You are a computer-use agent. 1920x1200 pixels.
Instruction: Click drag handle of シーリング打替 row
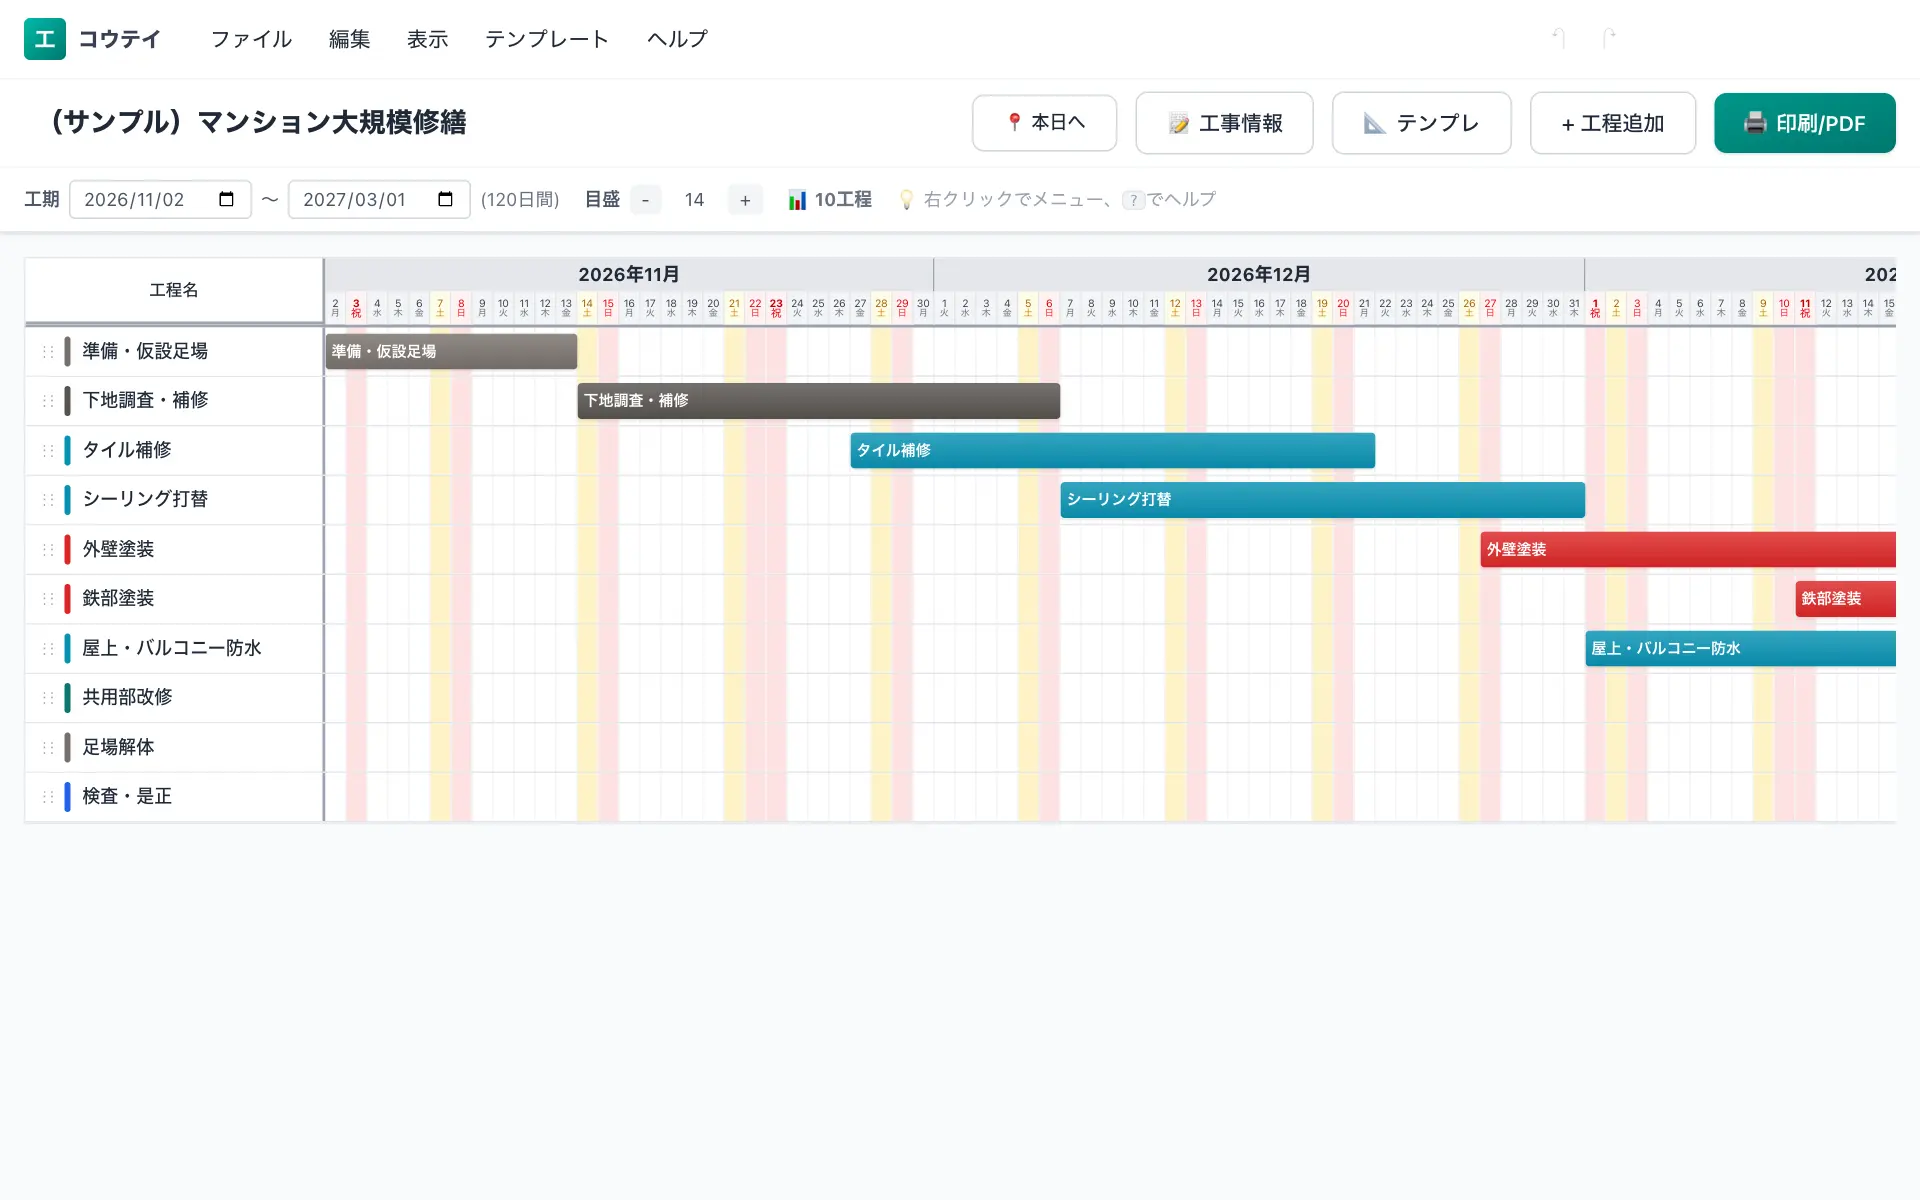(x=48, y=499)
